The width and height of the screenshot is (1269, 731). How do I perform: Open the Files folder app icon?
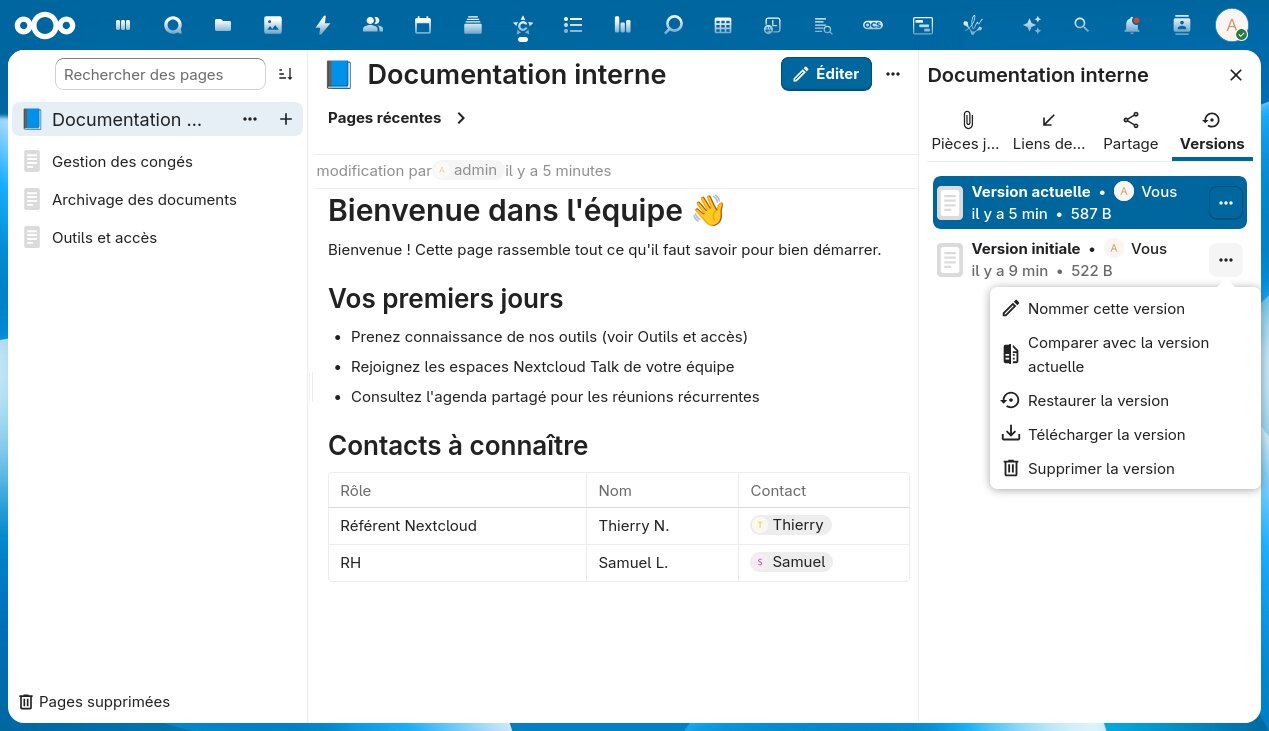point(223,25)
